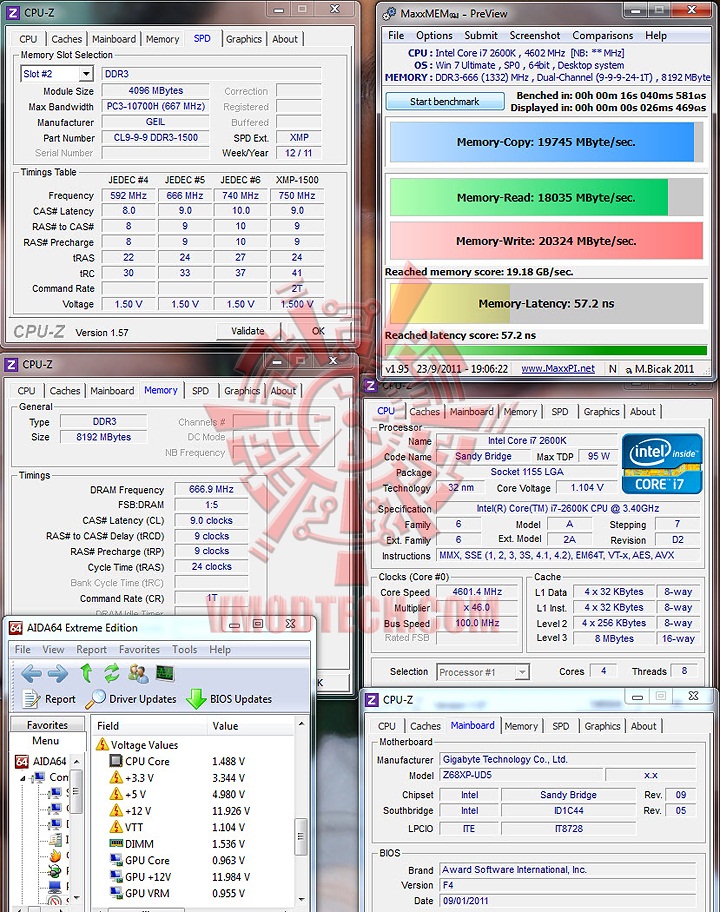Click the MaxxMEM title bar icon
Image resolution: width=720 pixels, height=912 pixels.
coord(389,13)
